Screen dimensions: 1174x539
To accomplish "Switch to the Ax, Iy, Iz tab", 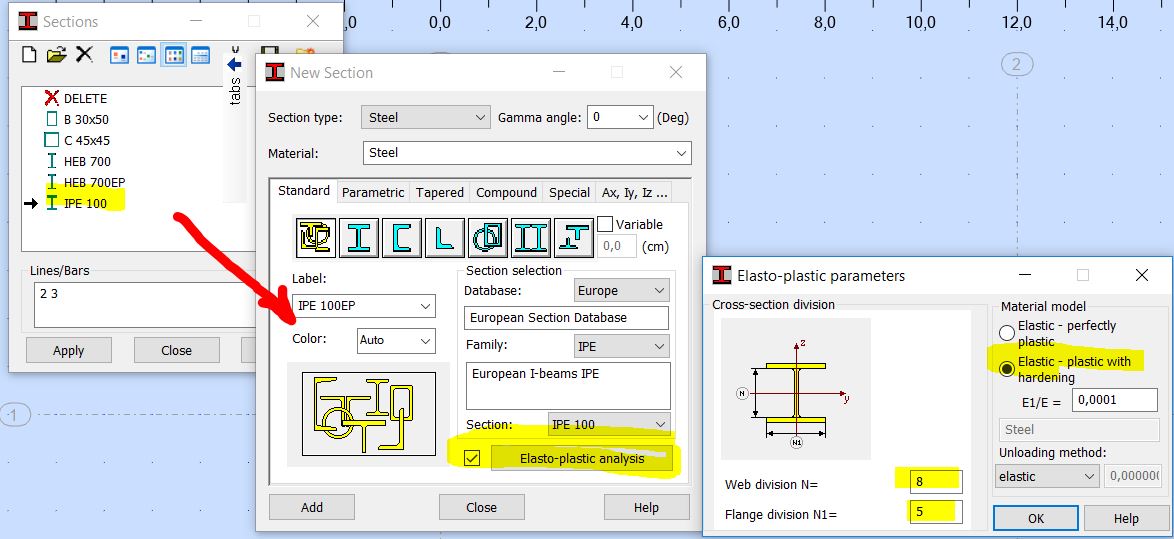I will tap(633, 192).
